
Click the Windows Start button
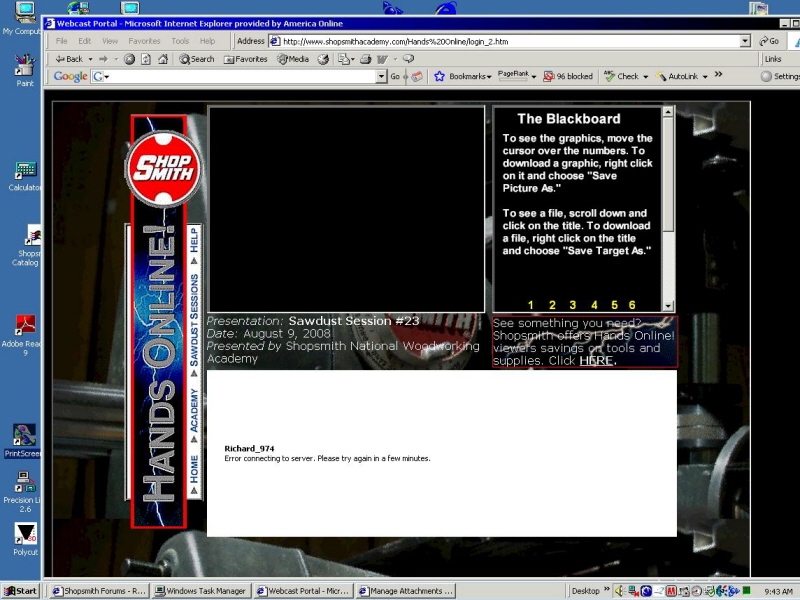(x=20, y=591)
